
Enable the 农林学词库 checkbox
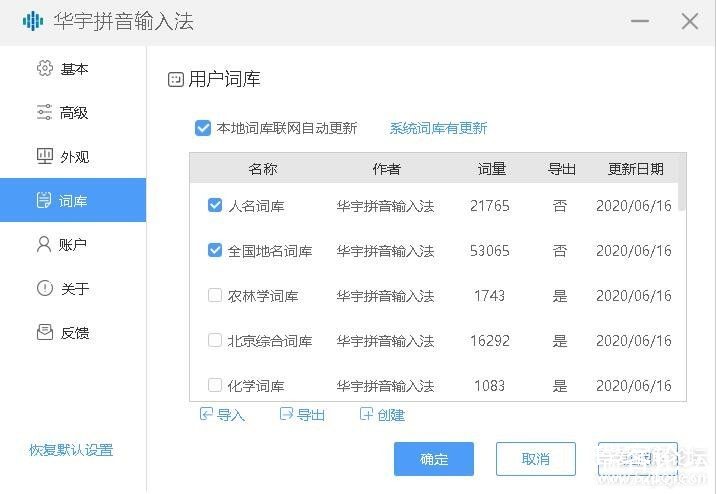point(215,295)
